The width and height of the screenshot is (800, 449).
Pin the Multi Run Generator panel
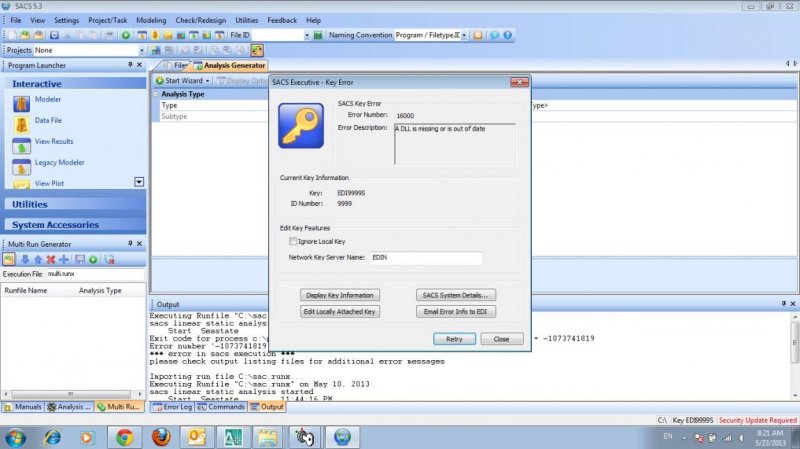tap(130, 243)
